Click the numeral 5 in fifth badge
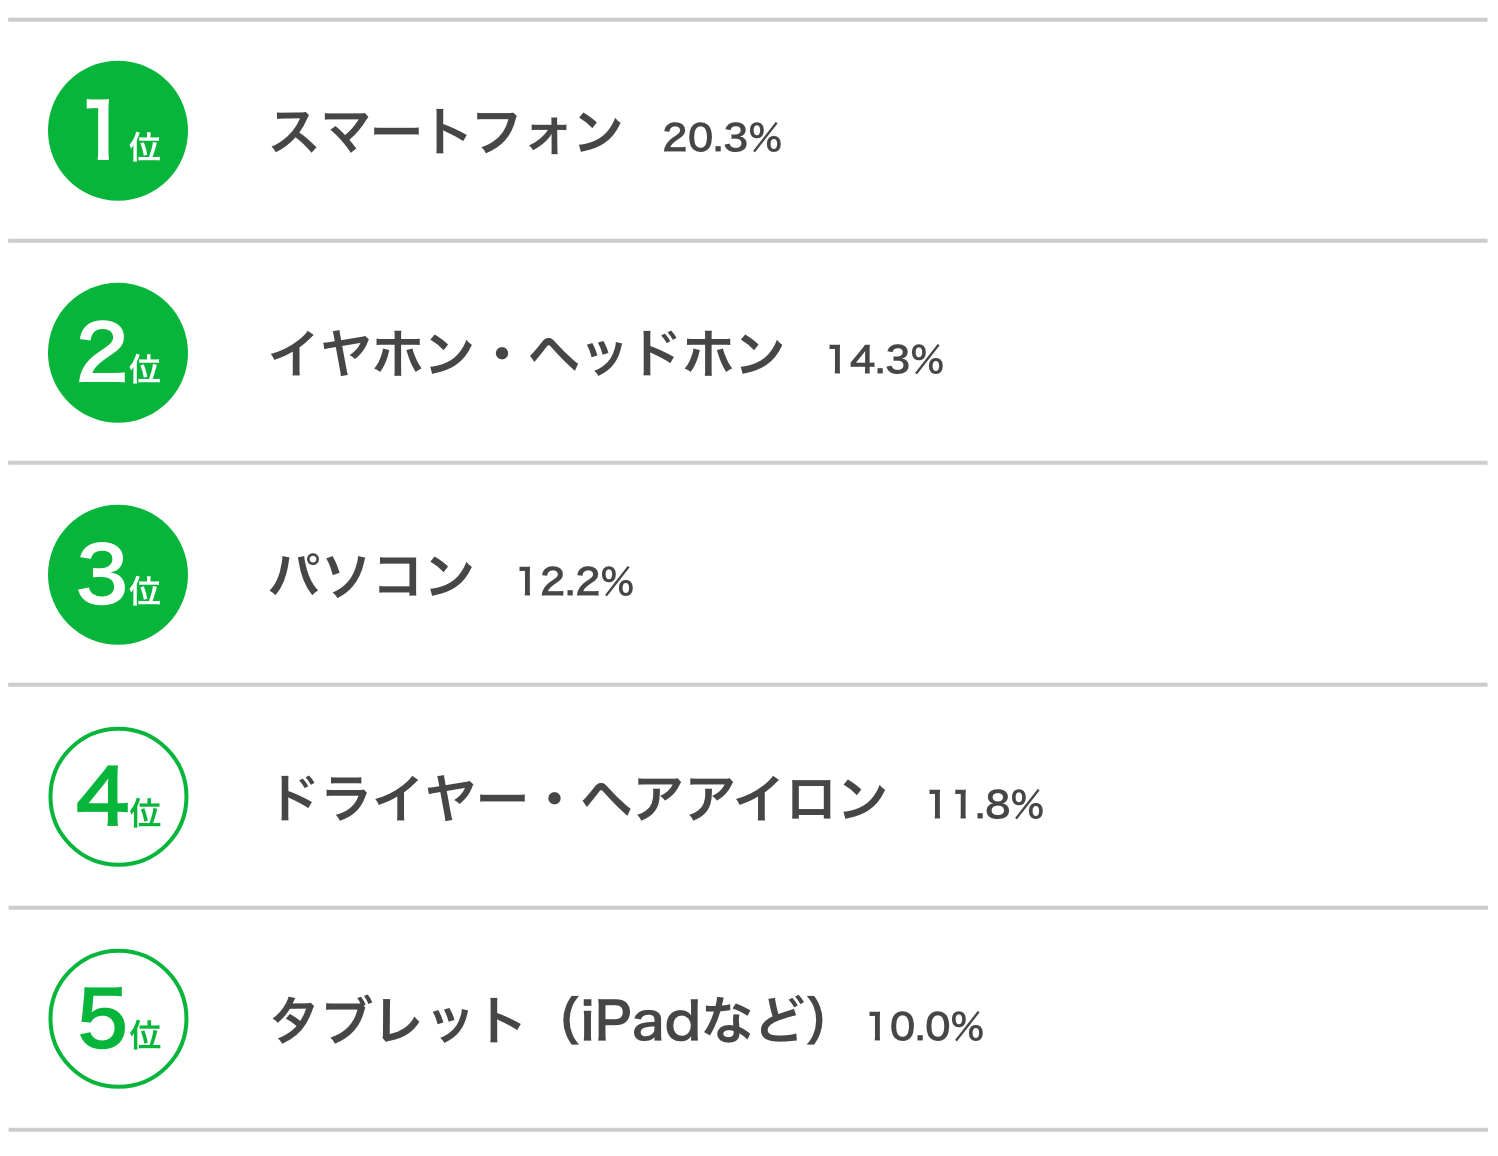The width and height of the screenshot is (1498, 1156). 102,1018
